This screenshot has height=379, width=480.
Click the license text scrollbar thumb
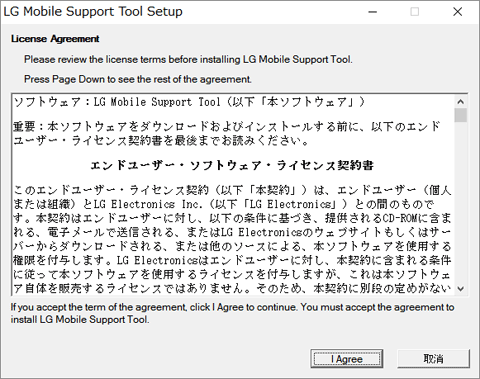[461, 115]
